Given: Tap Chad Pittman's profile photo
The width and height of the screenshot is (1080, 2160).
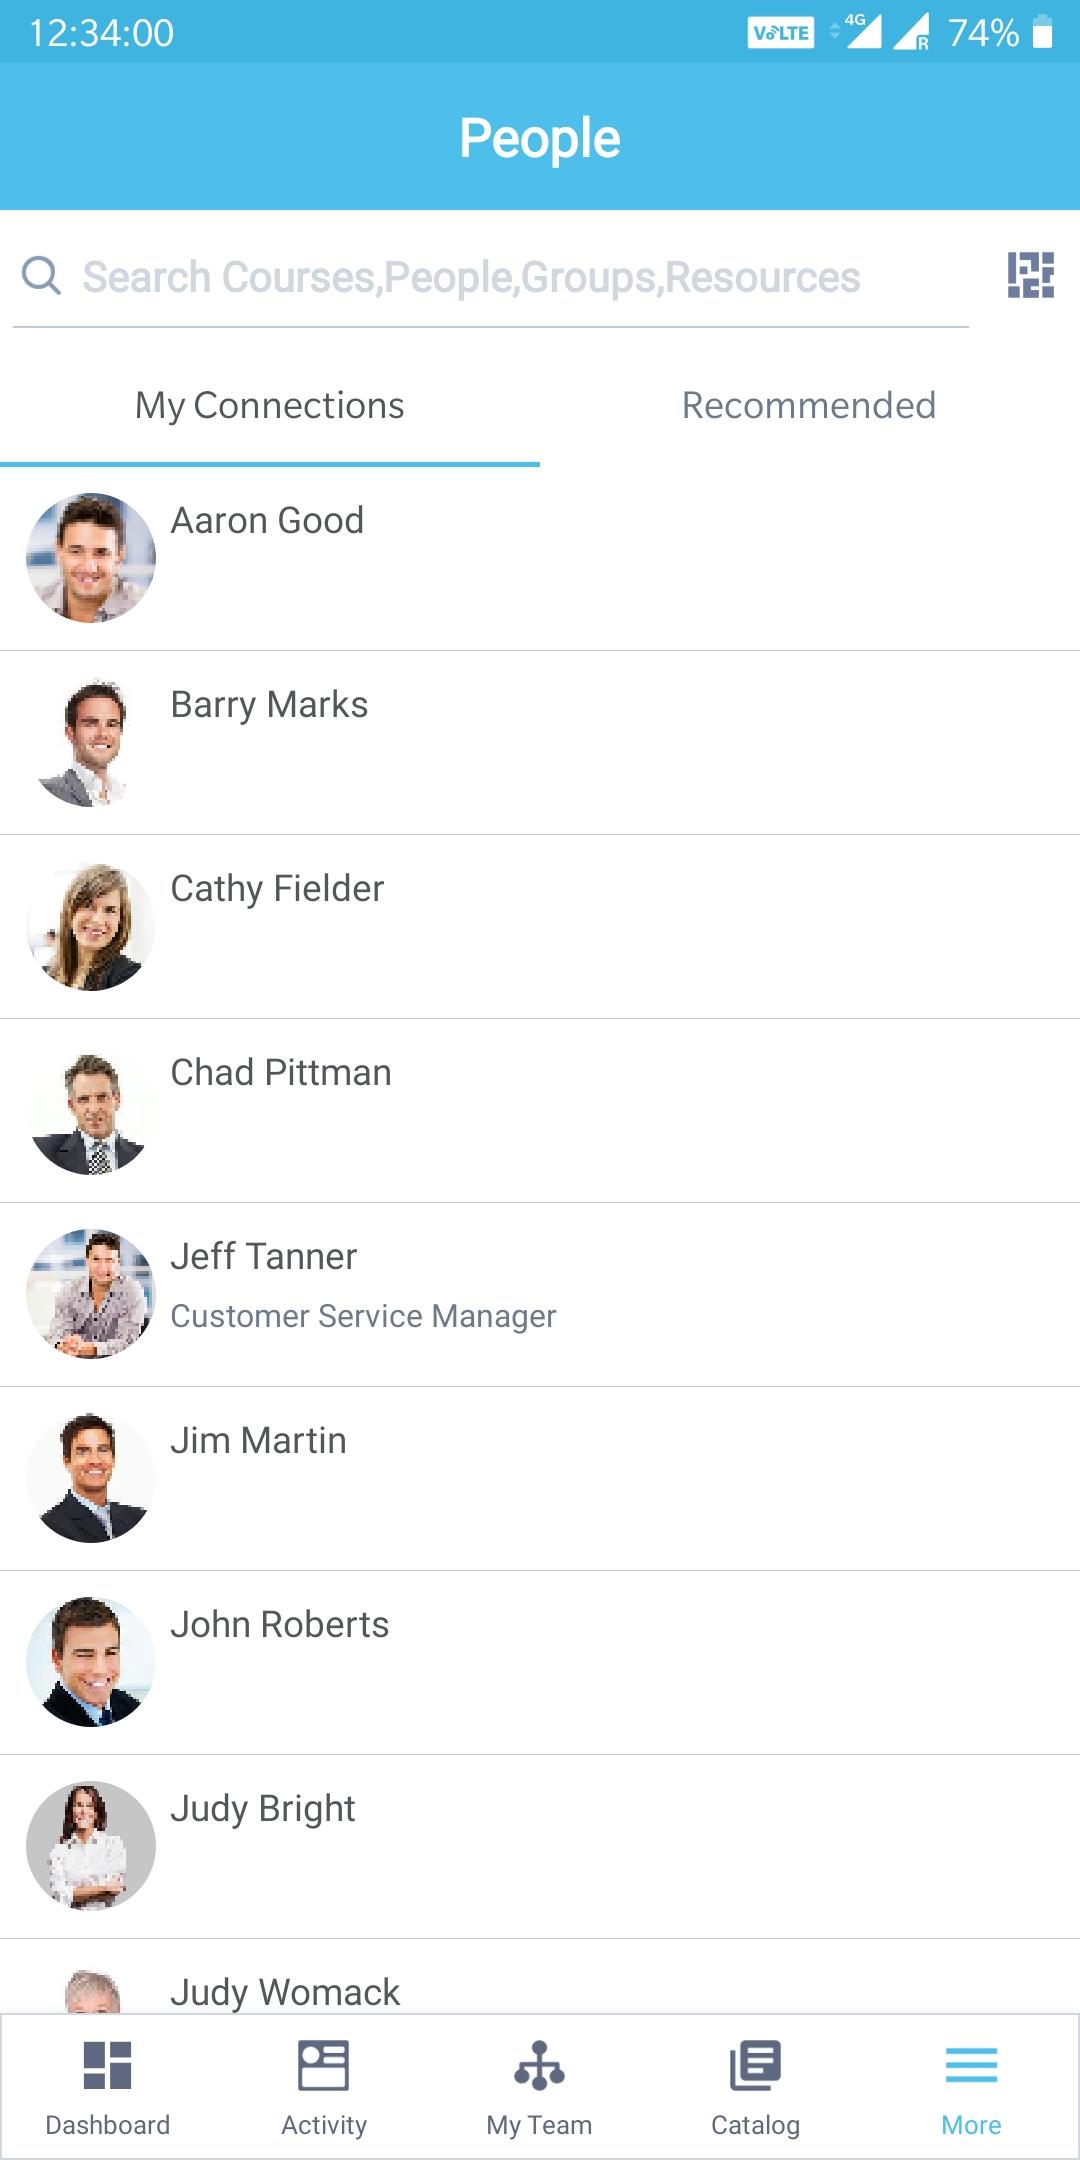Looking at the screenshot, I should 91,1111.
